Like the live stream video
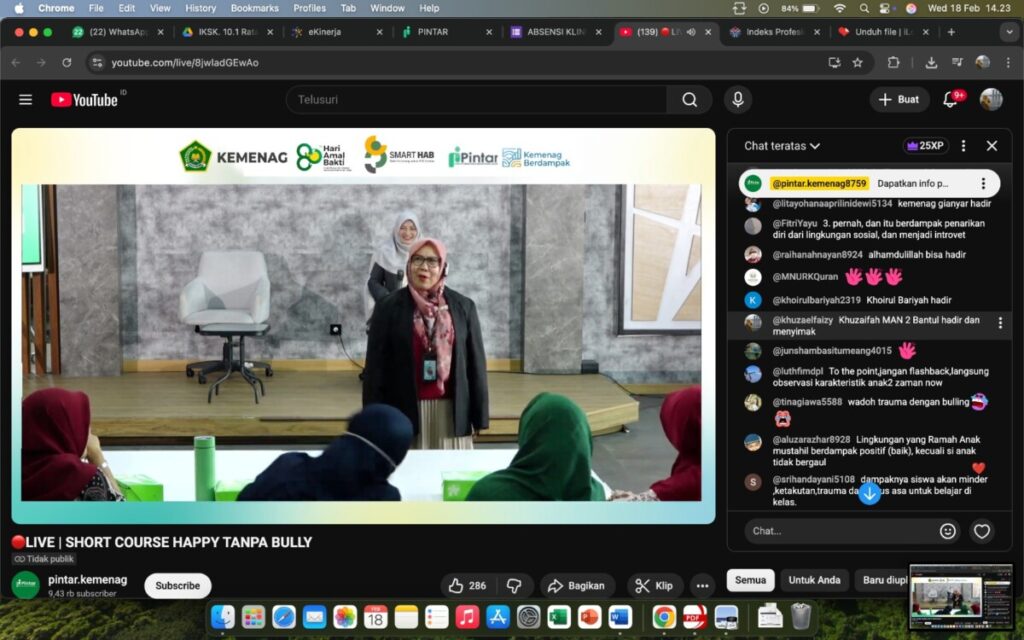 tap(467, 586)
